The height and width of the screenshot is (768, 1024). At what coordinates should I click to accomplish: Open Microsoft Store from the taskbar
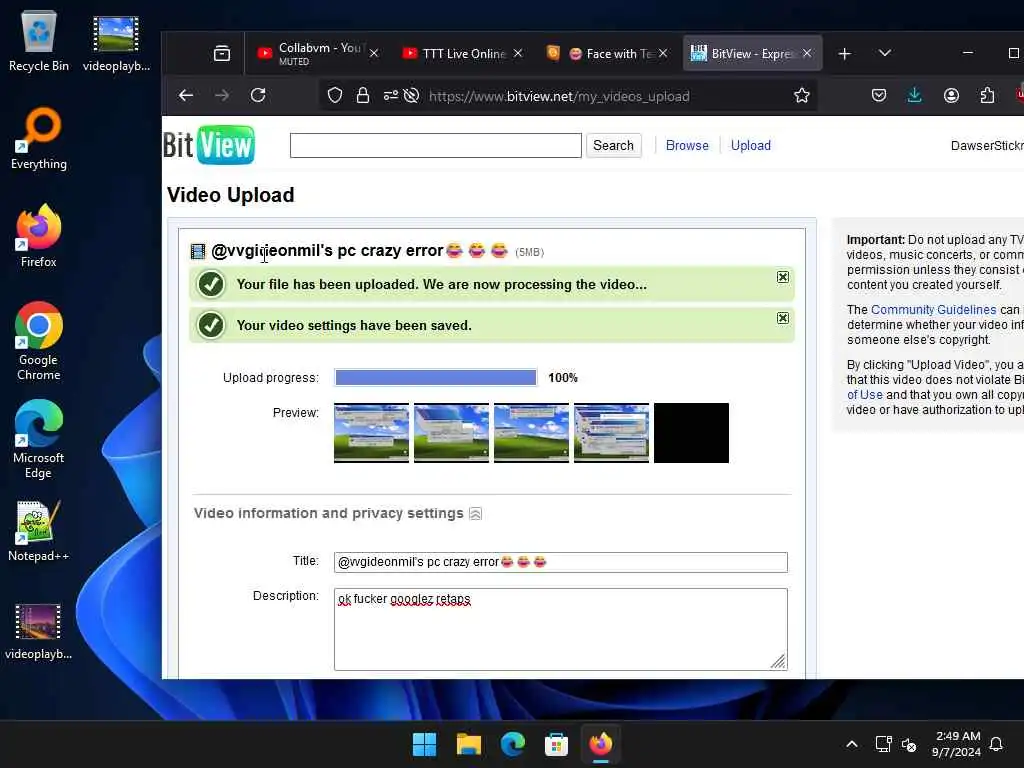click(x=556, y=744)
